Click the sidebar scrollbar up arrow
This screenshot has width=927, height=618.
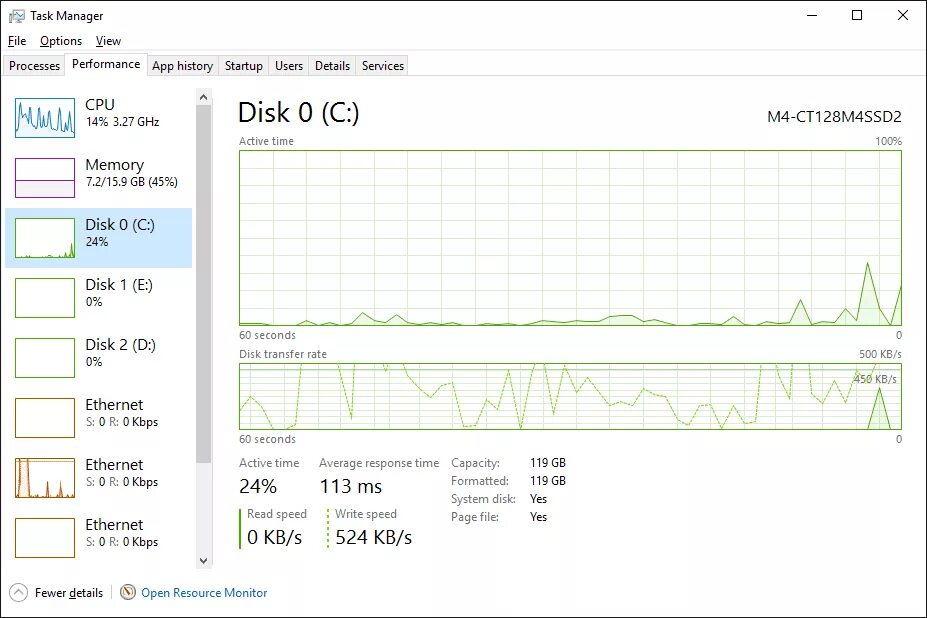204,97
